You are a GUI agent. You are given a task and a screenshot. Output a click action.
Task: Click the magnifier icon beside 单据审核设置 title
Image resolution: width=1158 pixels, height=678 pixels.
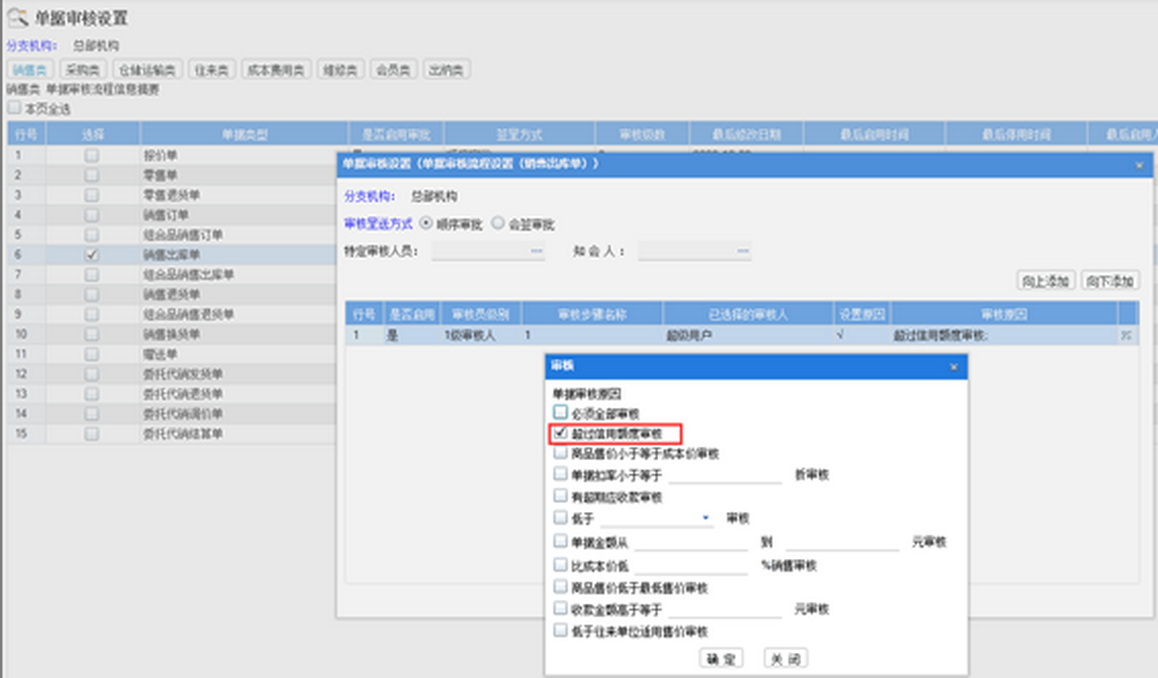click(17, 18)
